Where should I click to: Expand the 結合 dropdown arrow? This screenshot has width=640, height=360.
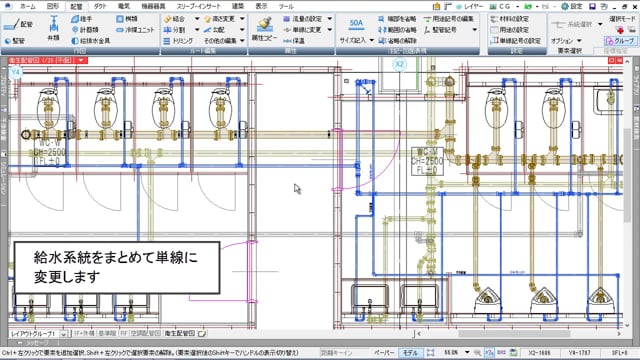coord(197,19)
